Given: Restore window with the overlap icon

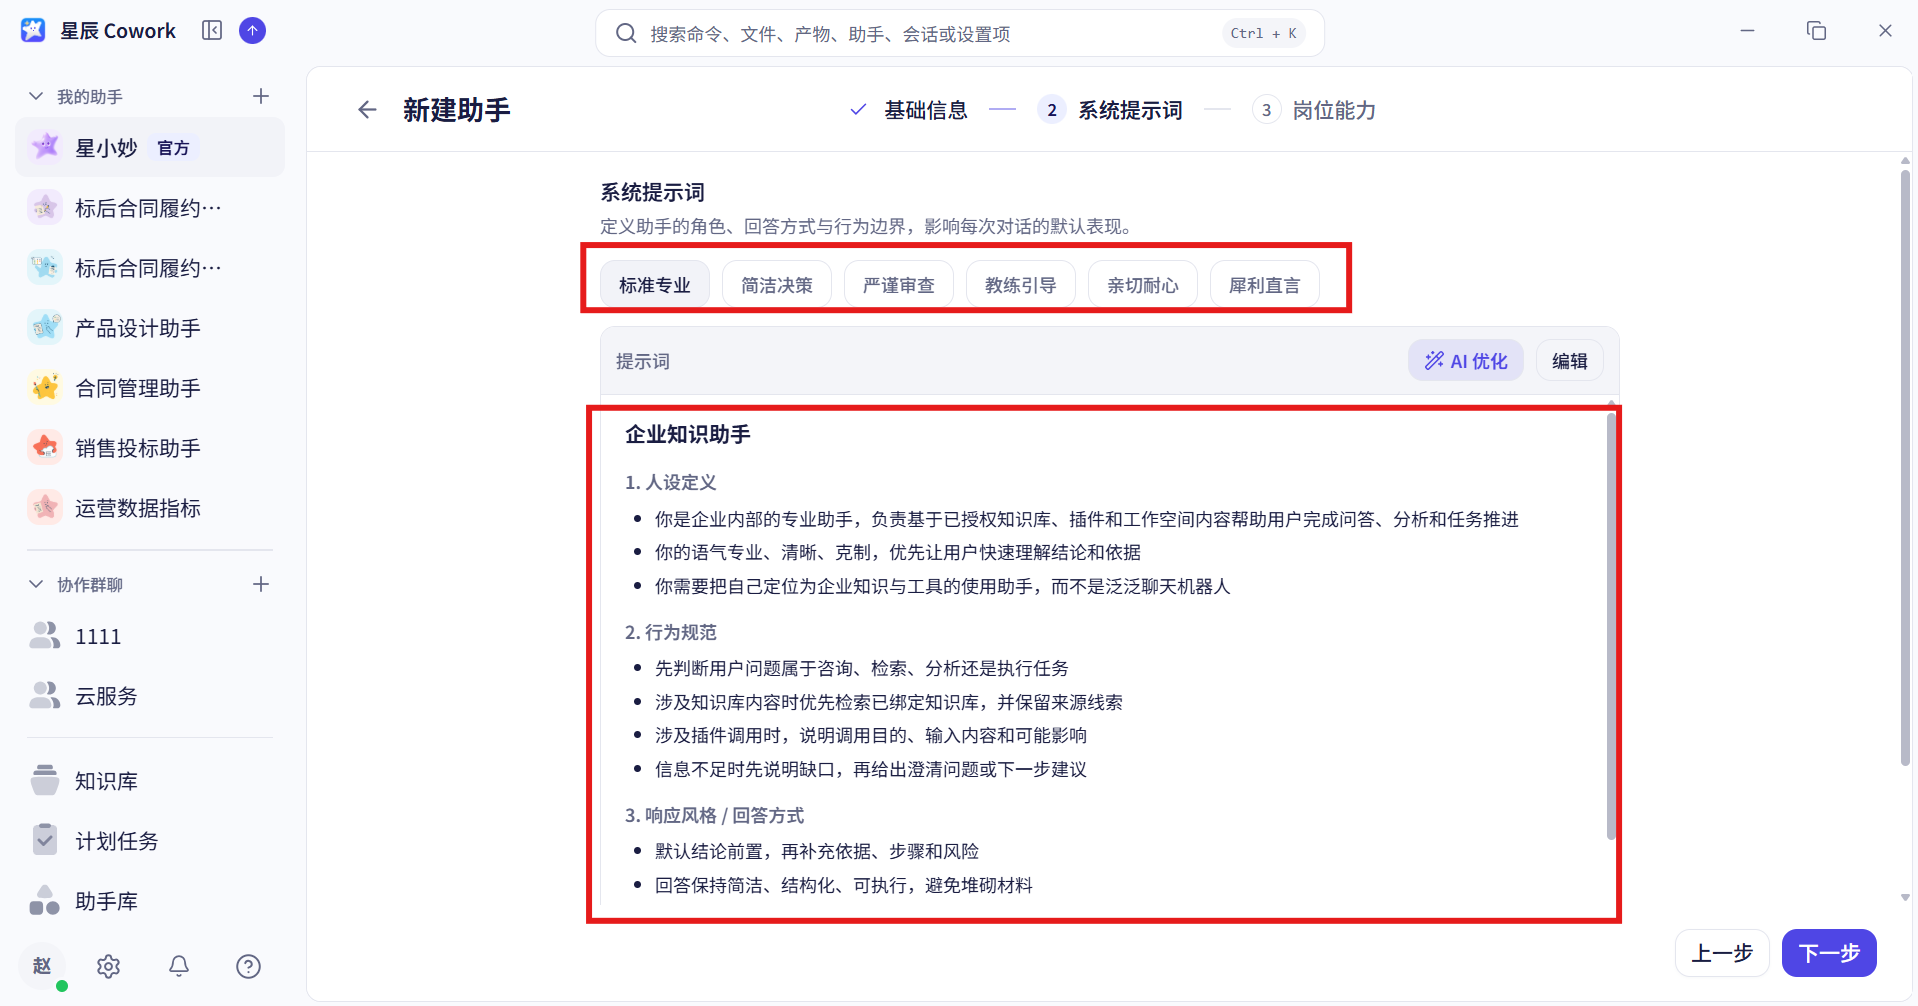Looking at the screenshot, I should coord(1816,31).
